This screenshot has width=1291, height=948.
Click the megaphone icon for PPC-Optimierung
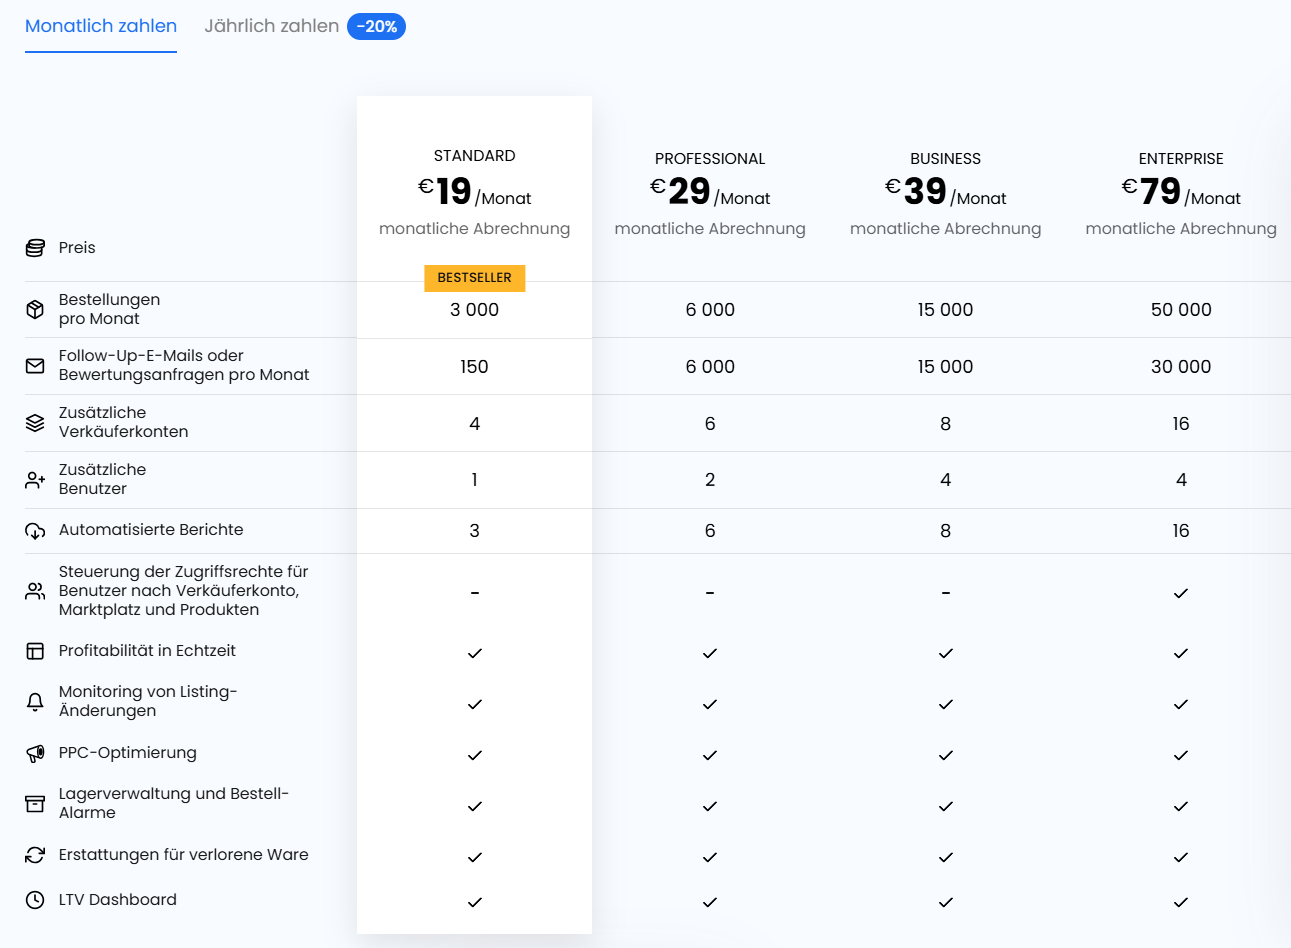(x=35, y=754)
